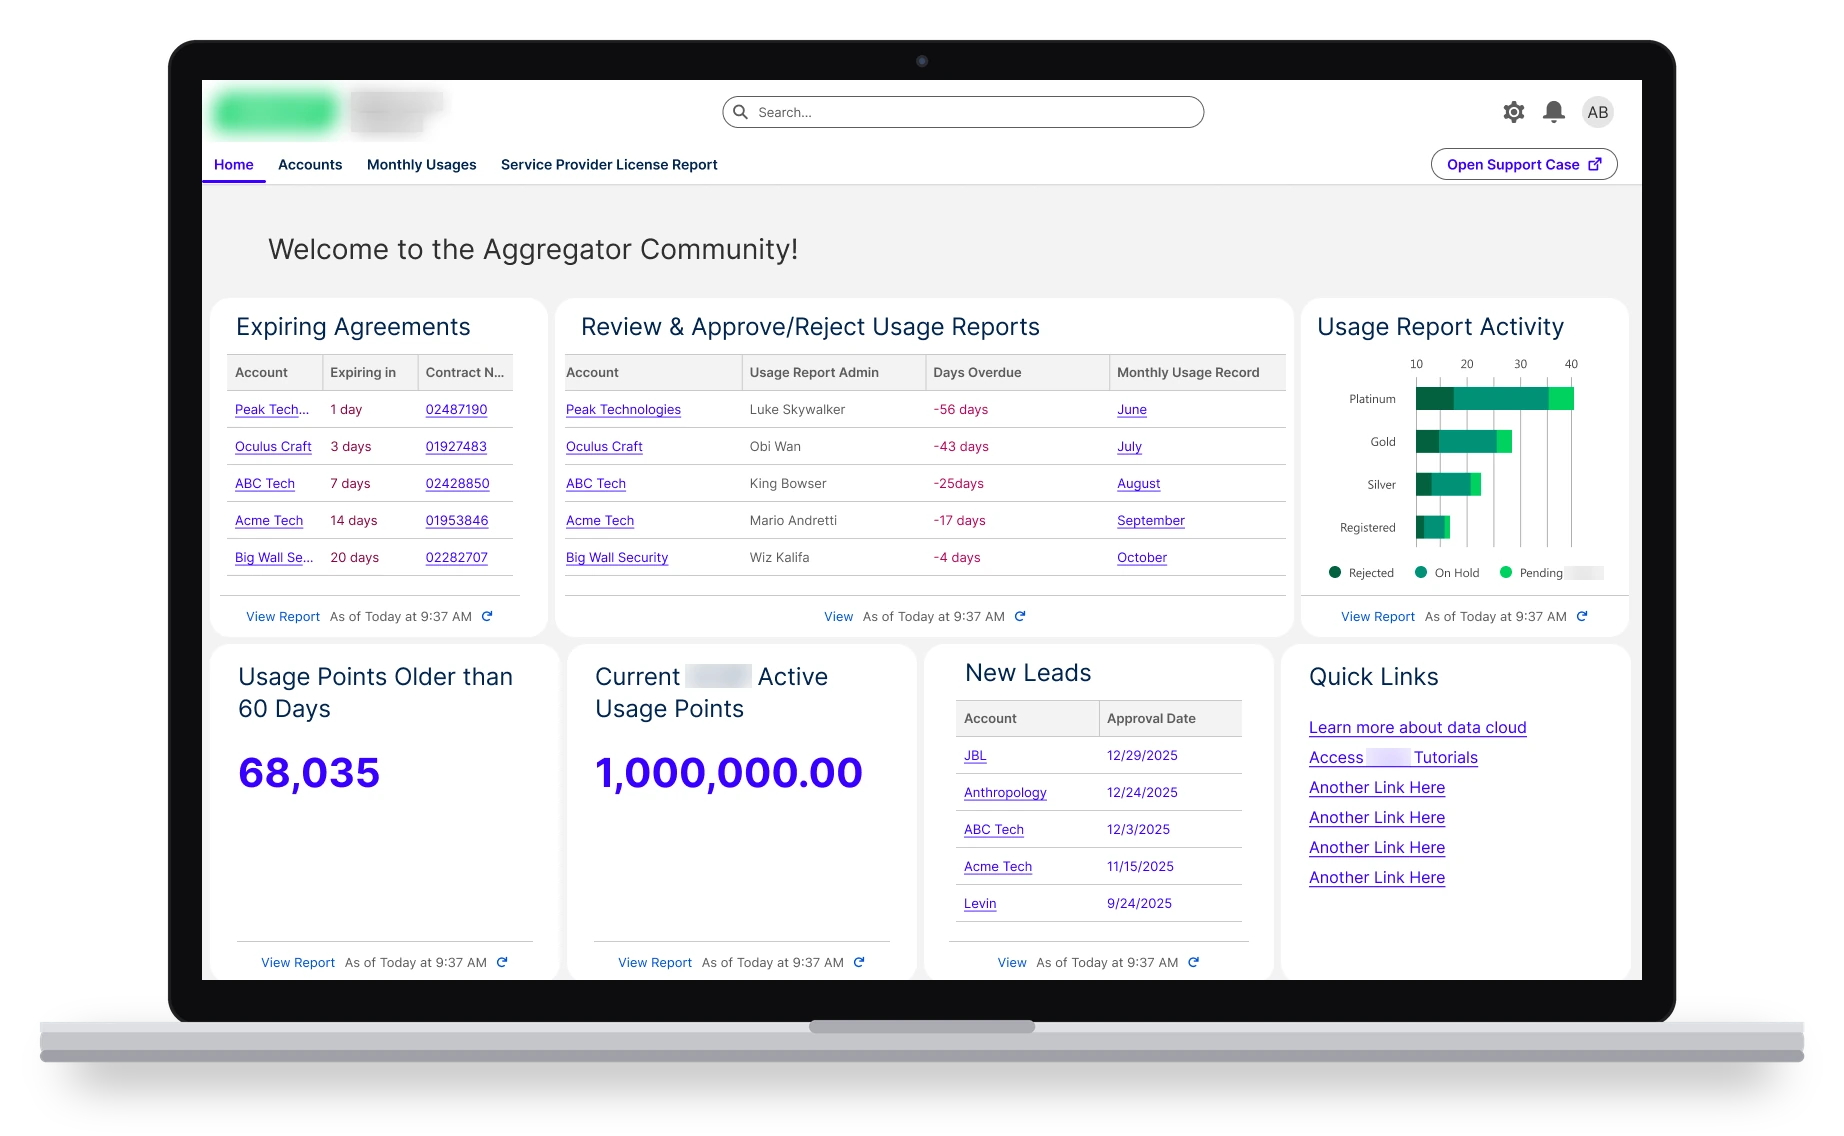The height and width of the screenshot is (1136, 1844).
Task: Click the Platinum bar in chart
Action: tap(1495, 398)
